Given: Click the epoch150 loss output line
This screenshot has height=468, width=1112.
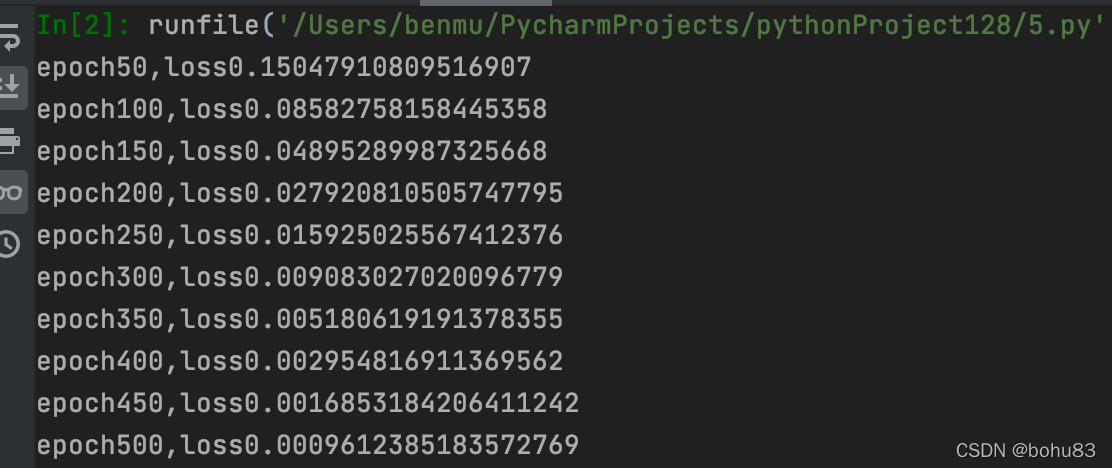Looking at the screenshot, I should 291,151.
